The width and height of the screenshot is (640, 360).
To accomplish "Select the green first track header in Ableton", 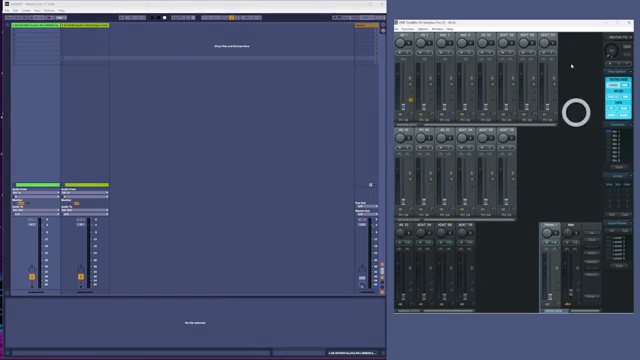I will [36, 25].
